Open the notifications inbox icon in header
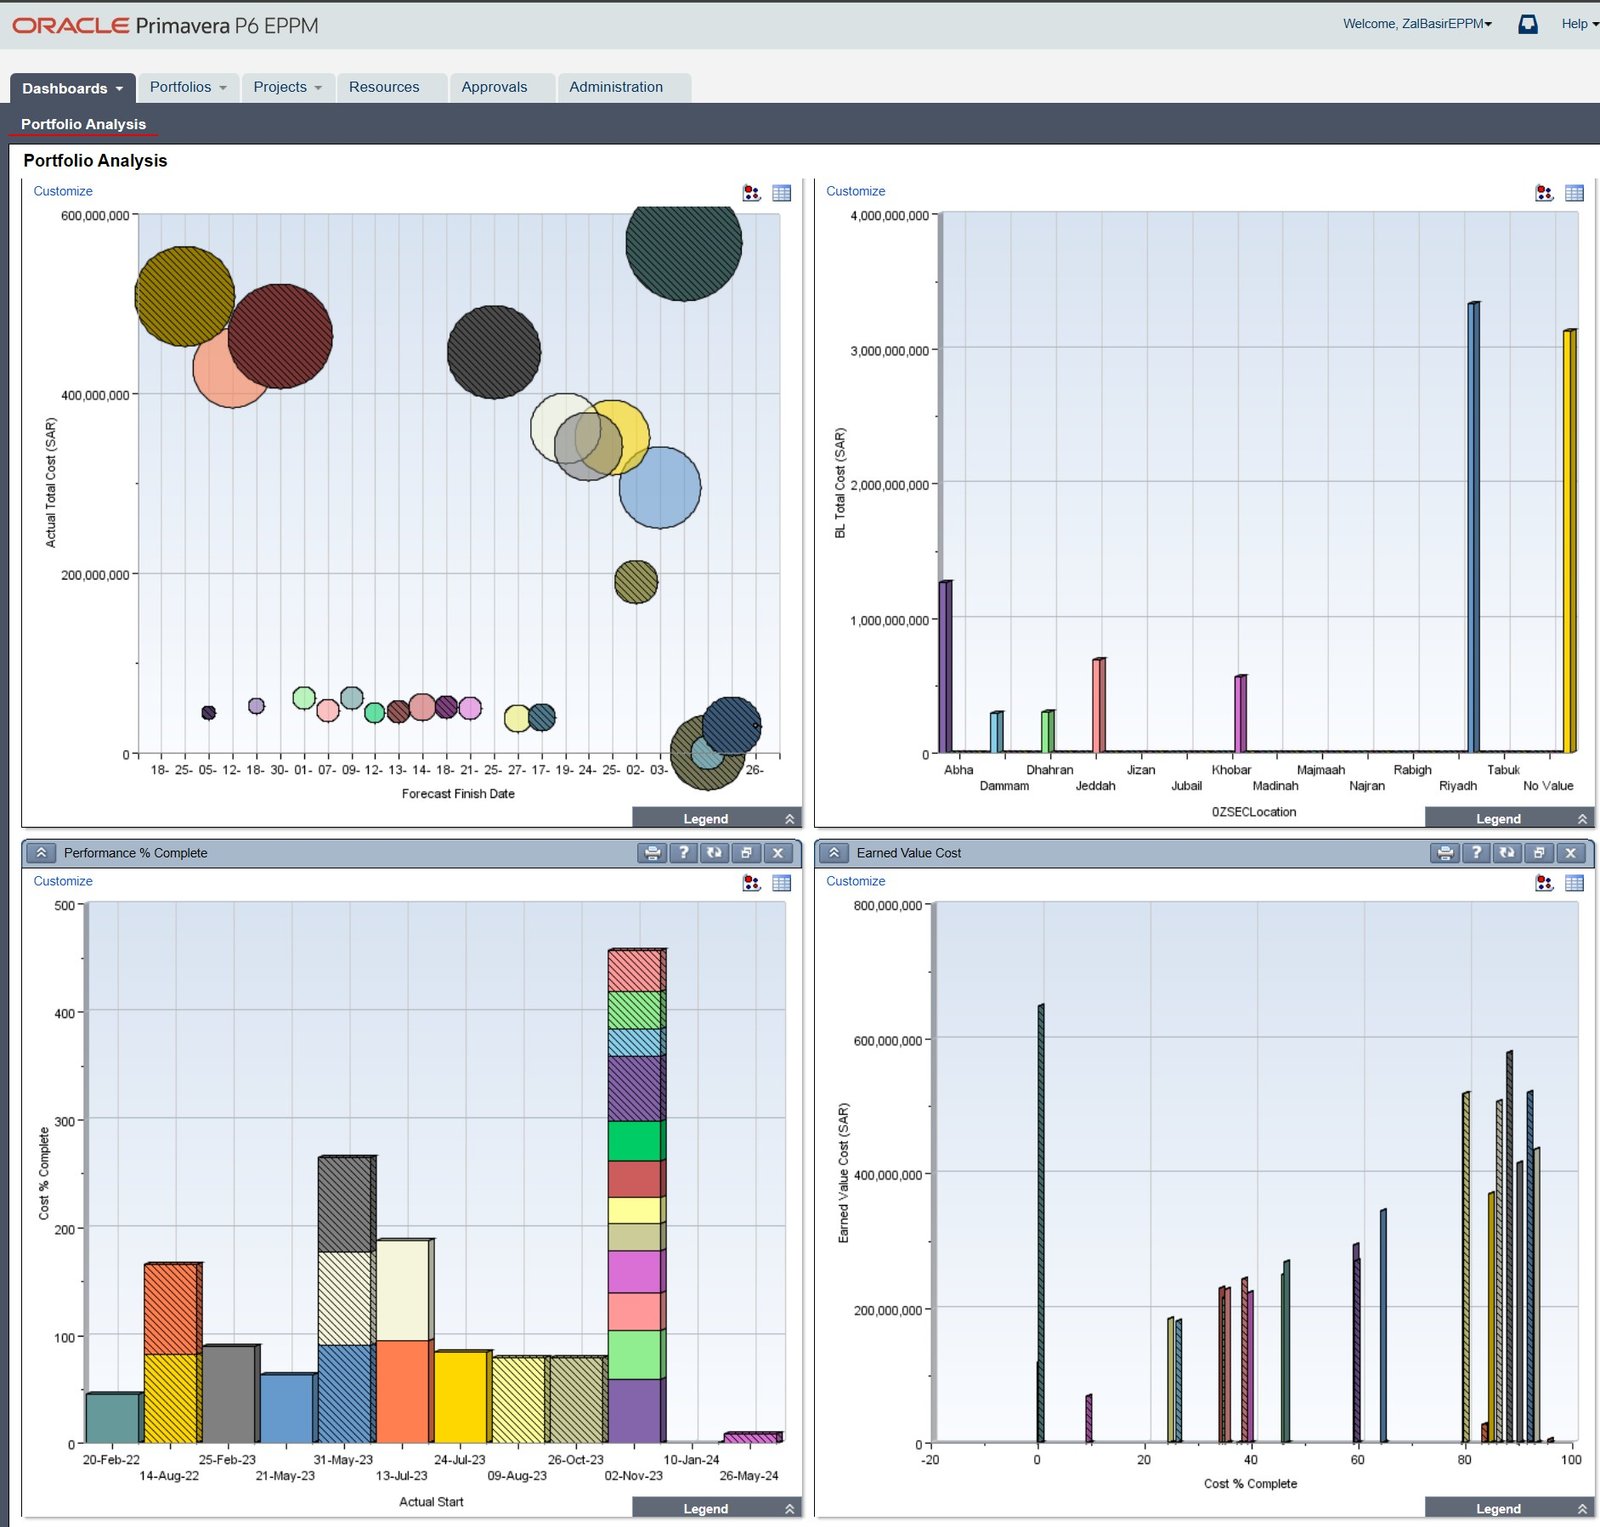The width and height of the screenshot is (1600, 1527). [x=1528, y=24]
